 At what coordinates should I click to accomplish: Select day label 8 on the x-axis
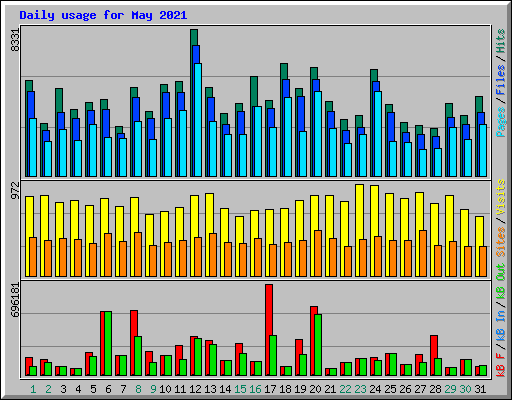138,389
